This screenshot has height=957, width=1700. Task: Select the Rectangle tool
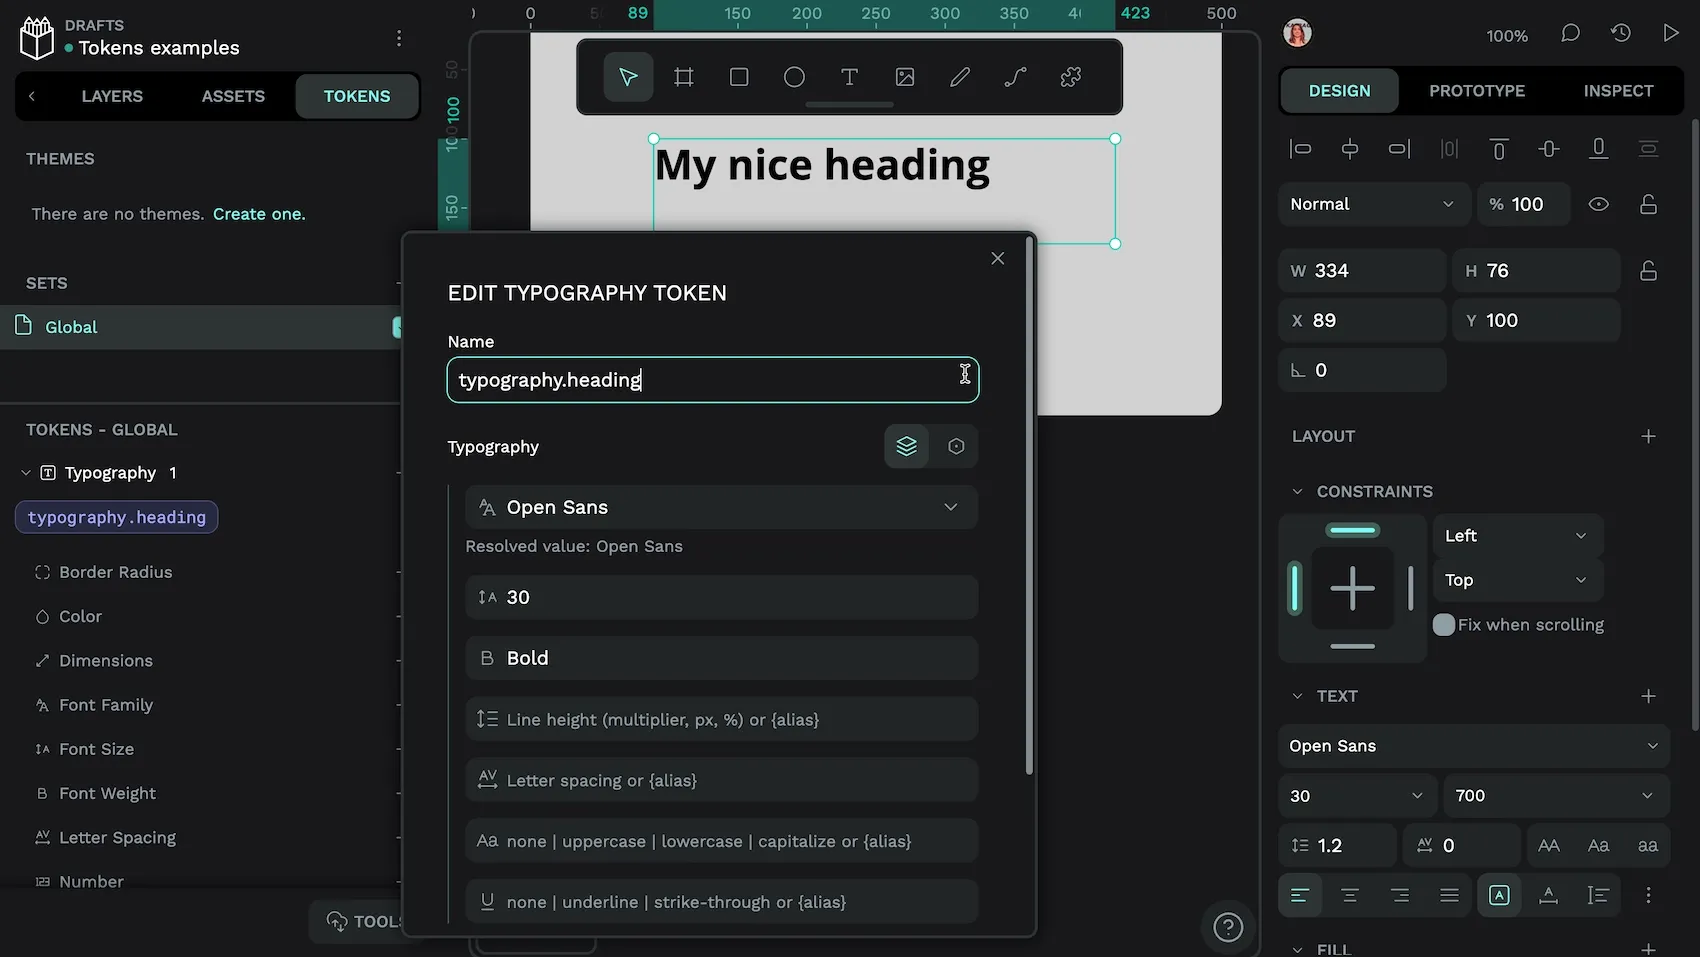[739, 77]
